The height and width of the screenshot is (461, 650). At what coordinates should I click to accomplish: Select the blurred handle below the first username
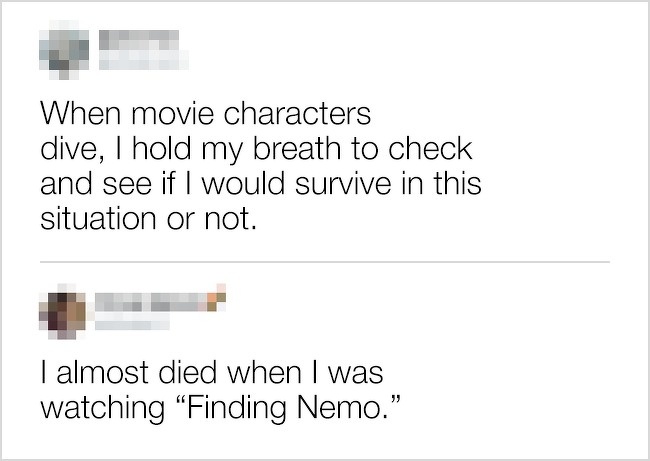click(x=143, y=60)
